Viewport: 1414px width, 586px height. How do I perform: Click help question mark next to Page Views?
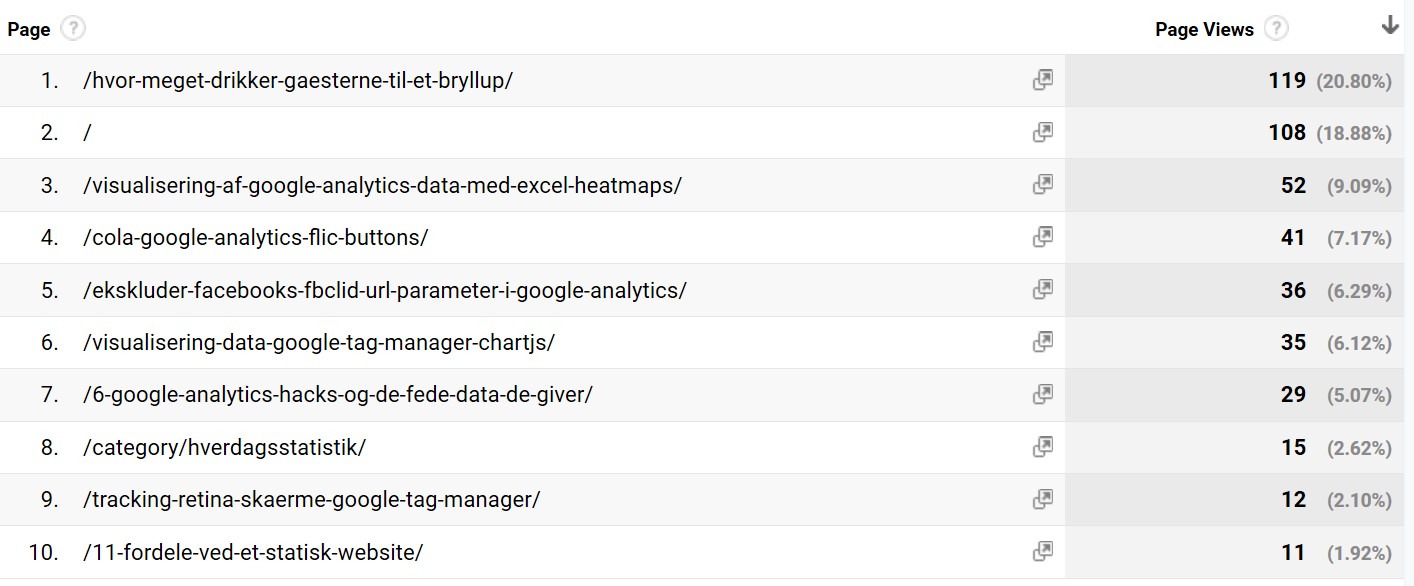pyautogui.click(x=1276, y=29)
